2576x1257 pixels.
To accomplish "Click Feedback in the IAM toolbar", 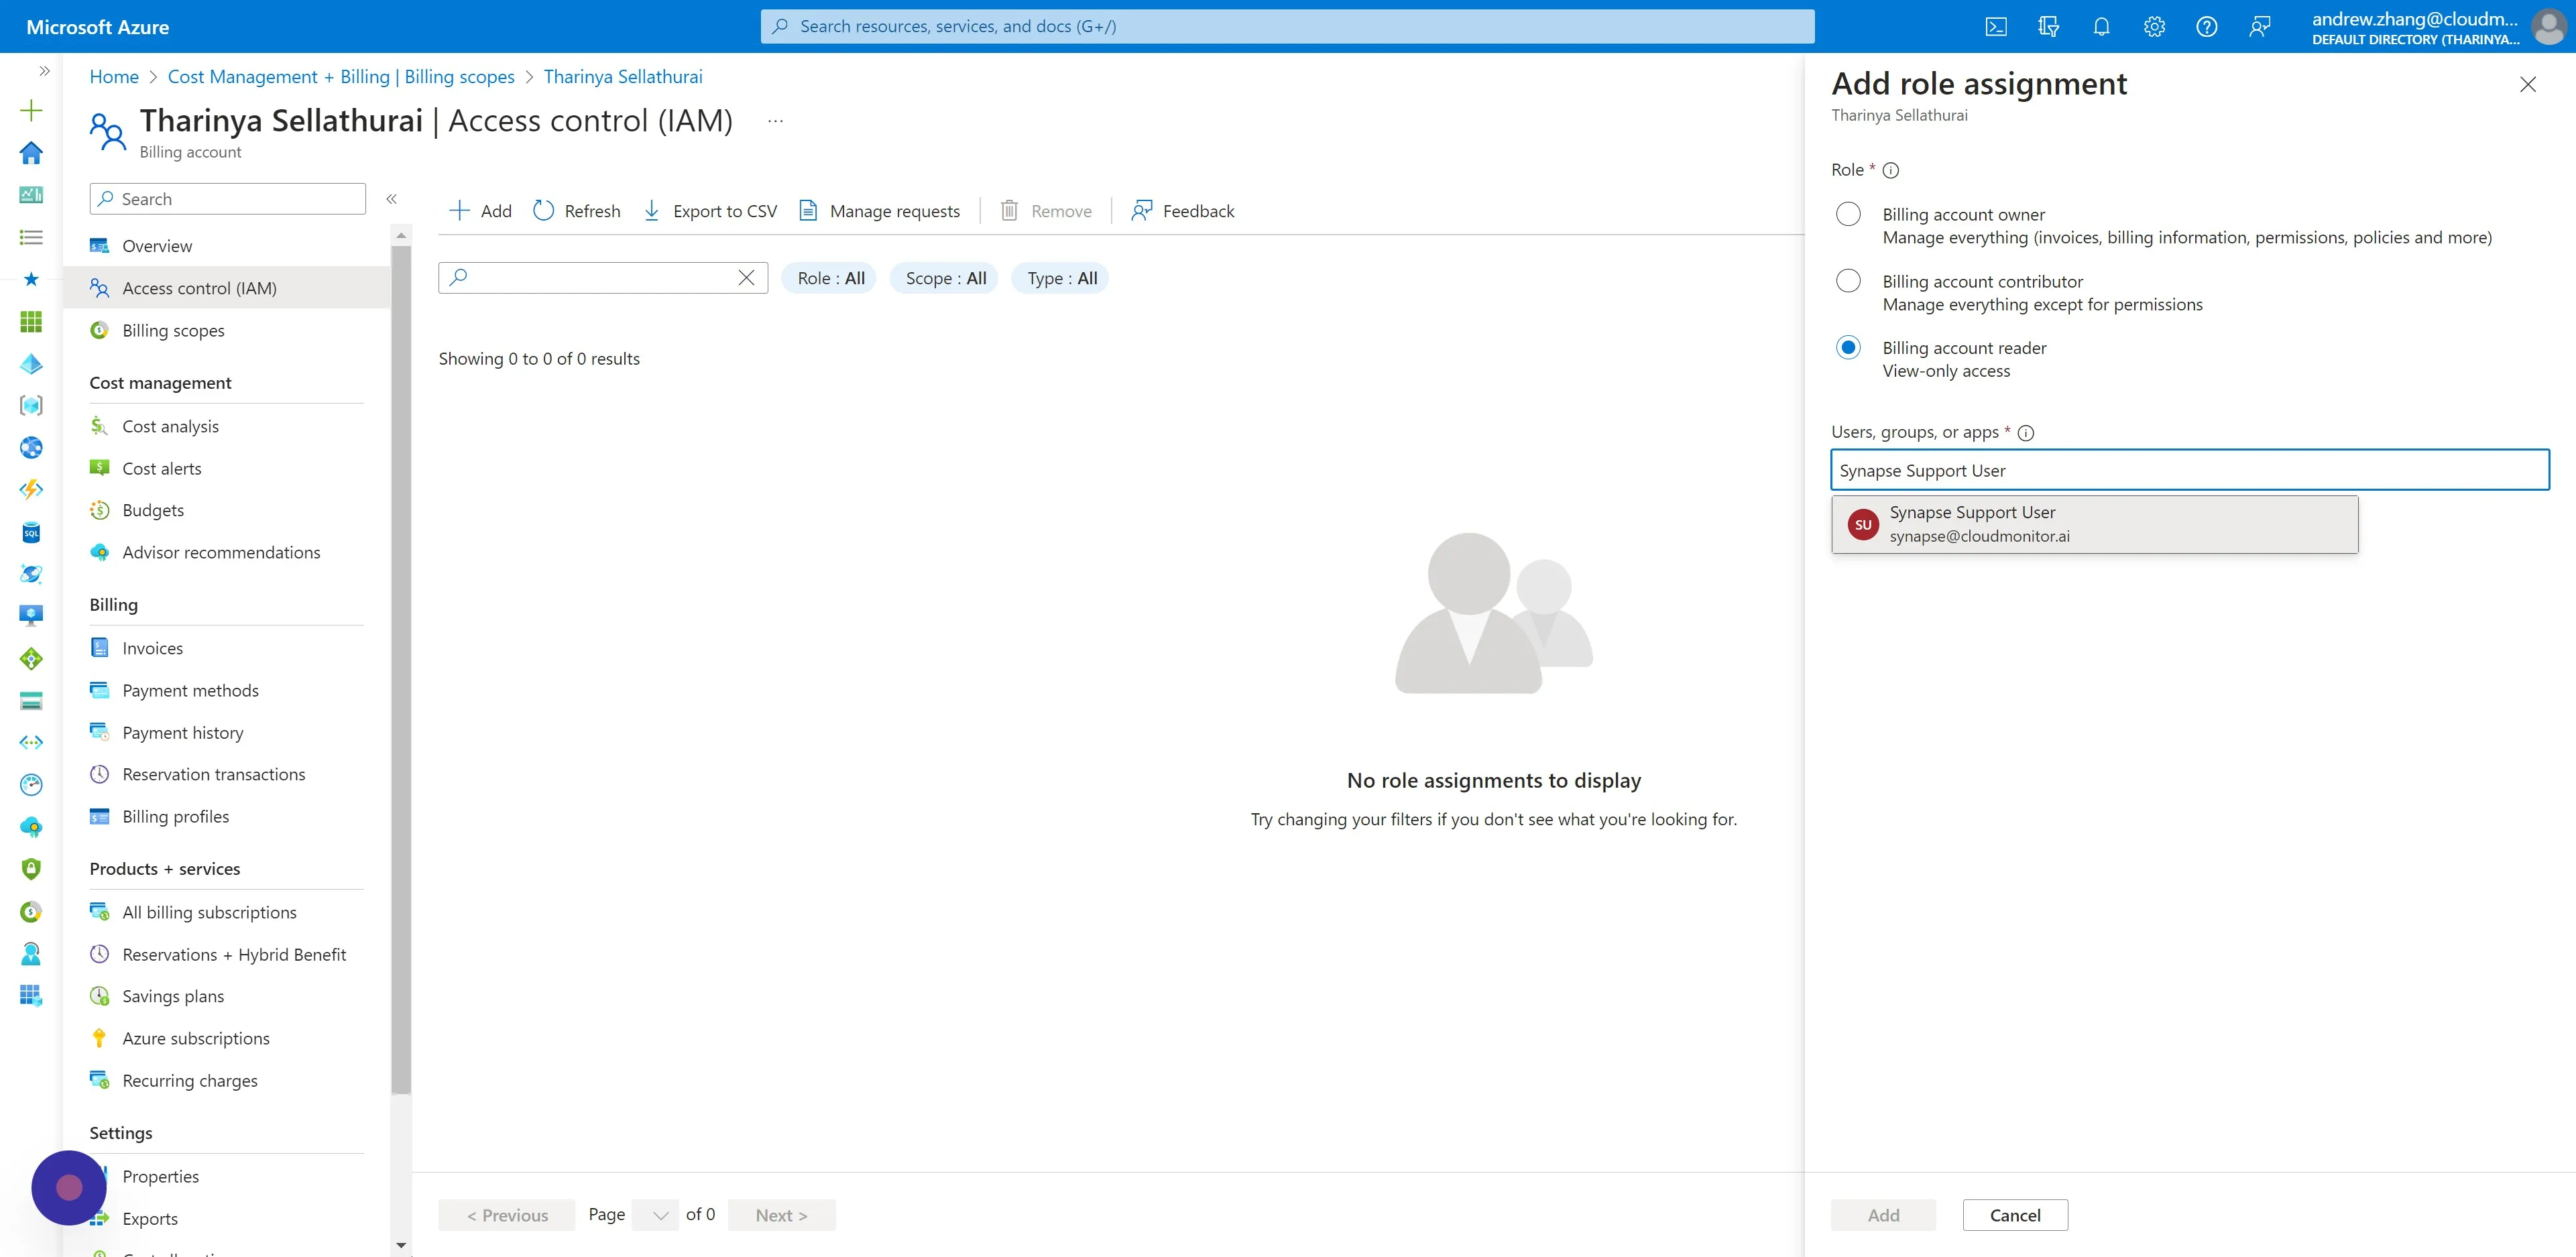I will (1182, 211).
